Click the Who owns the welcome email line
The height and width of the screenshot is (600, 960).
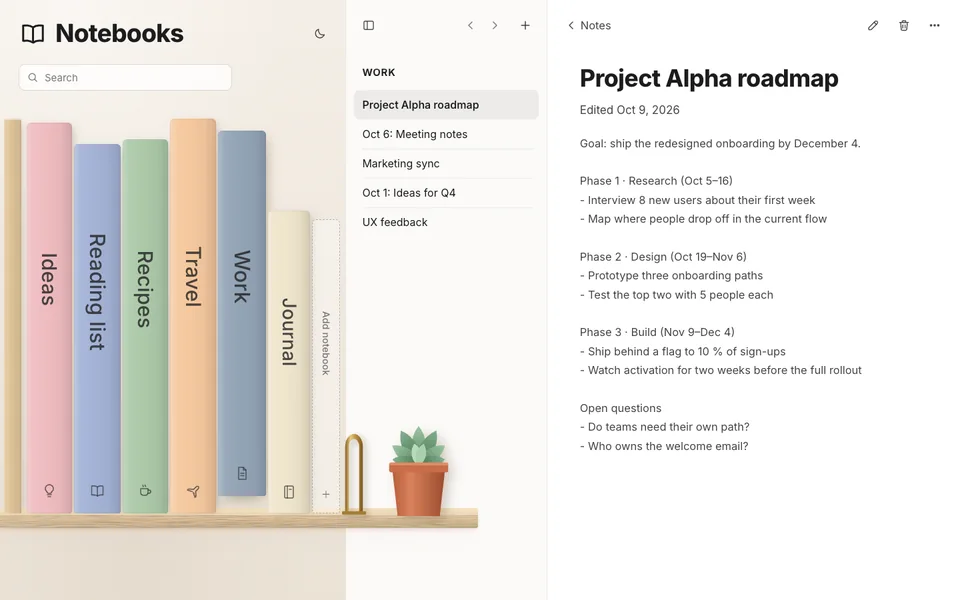(664, 446)
